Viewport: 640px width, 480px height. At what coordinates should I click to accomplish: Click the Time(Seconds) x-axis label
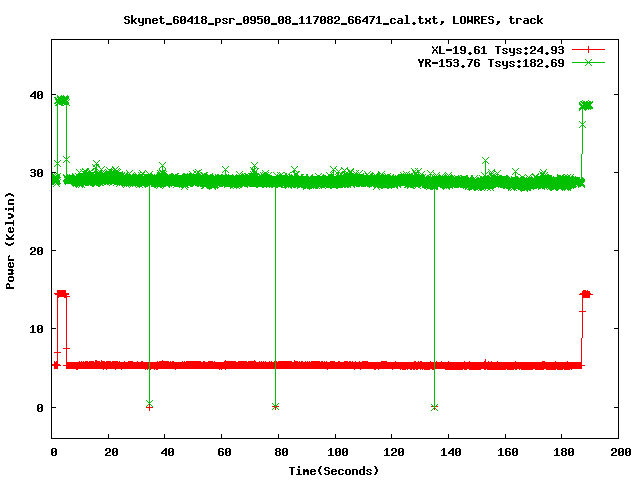tap(333, 471)
